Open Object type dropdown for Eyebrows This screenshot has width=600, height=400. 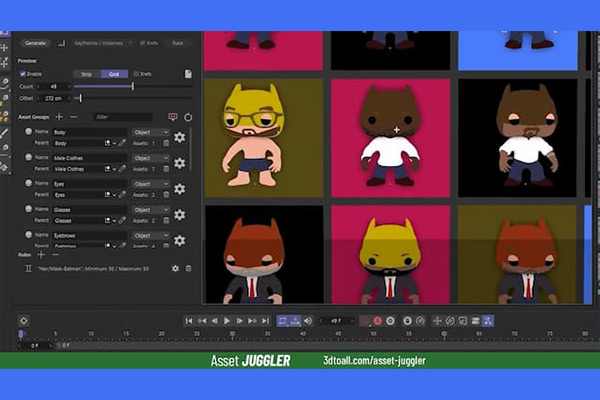click(x=151, y=235)
